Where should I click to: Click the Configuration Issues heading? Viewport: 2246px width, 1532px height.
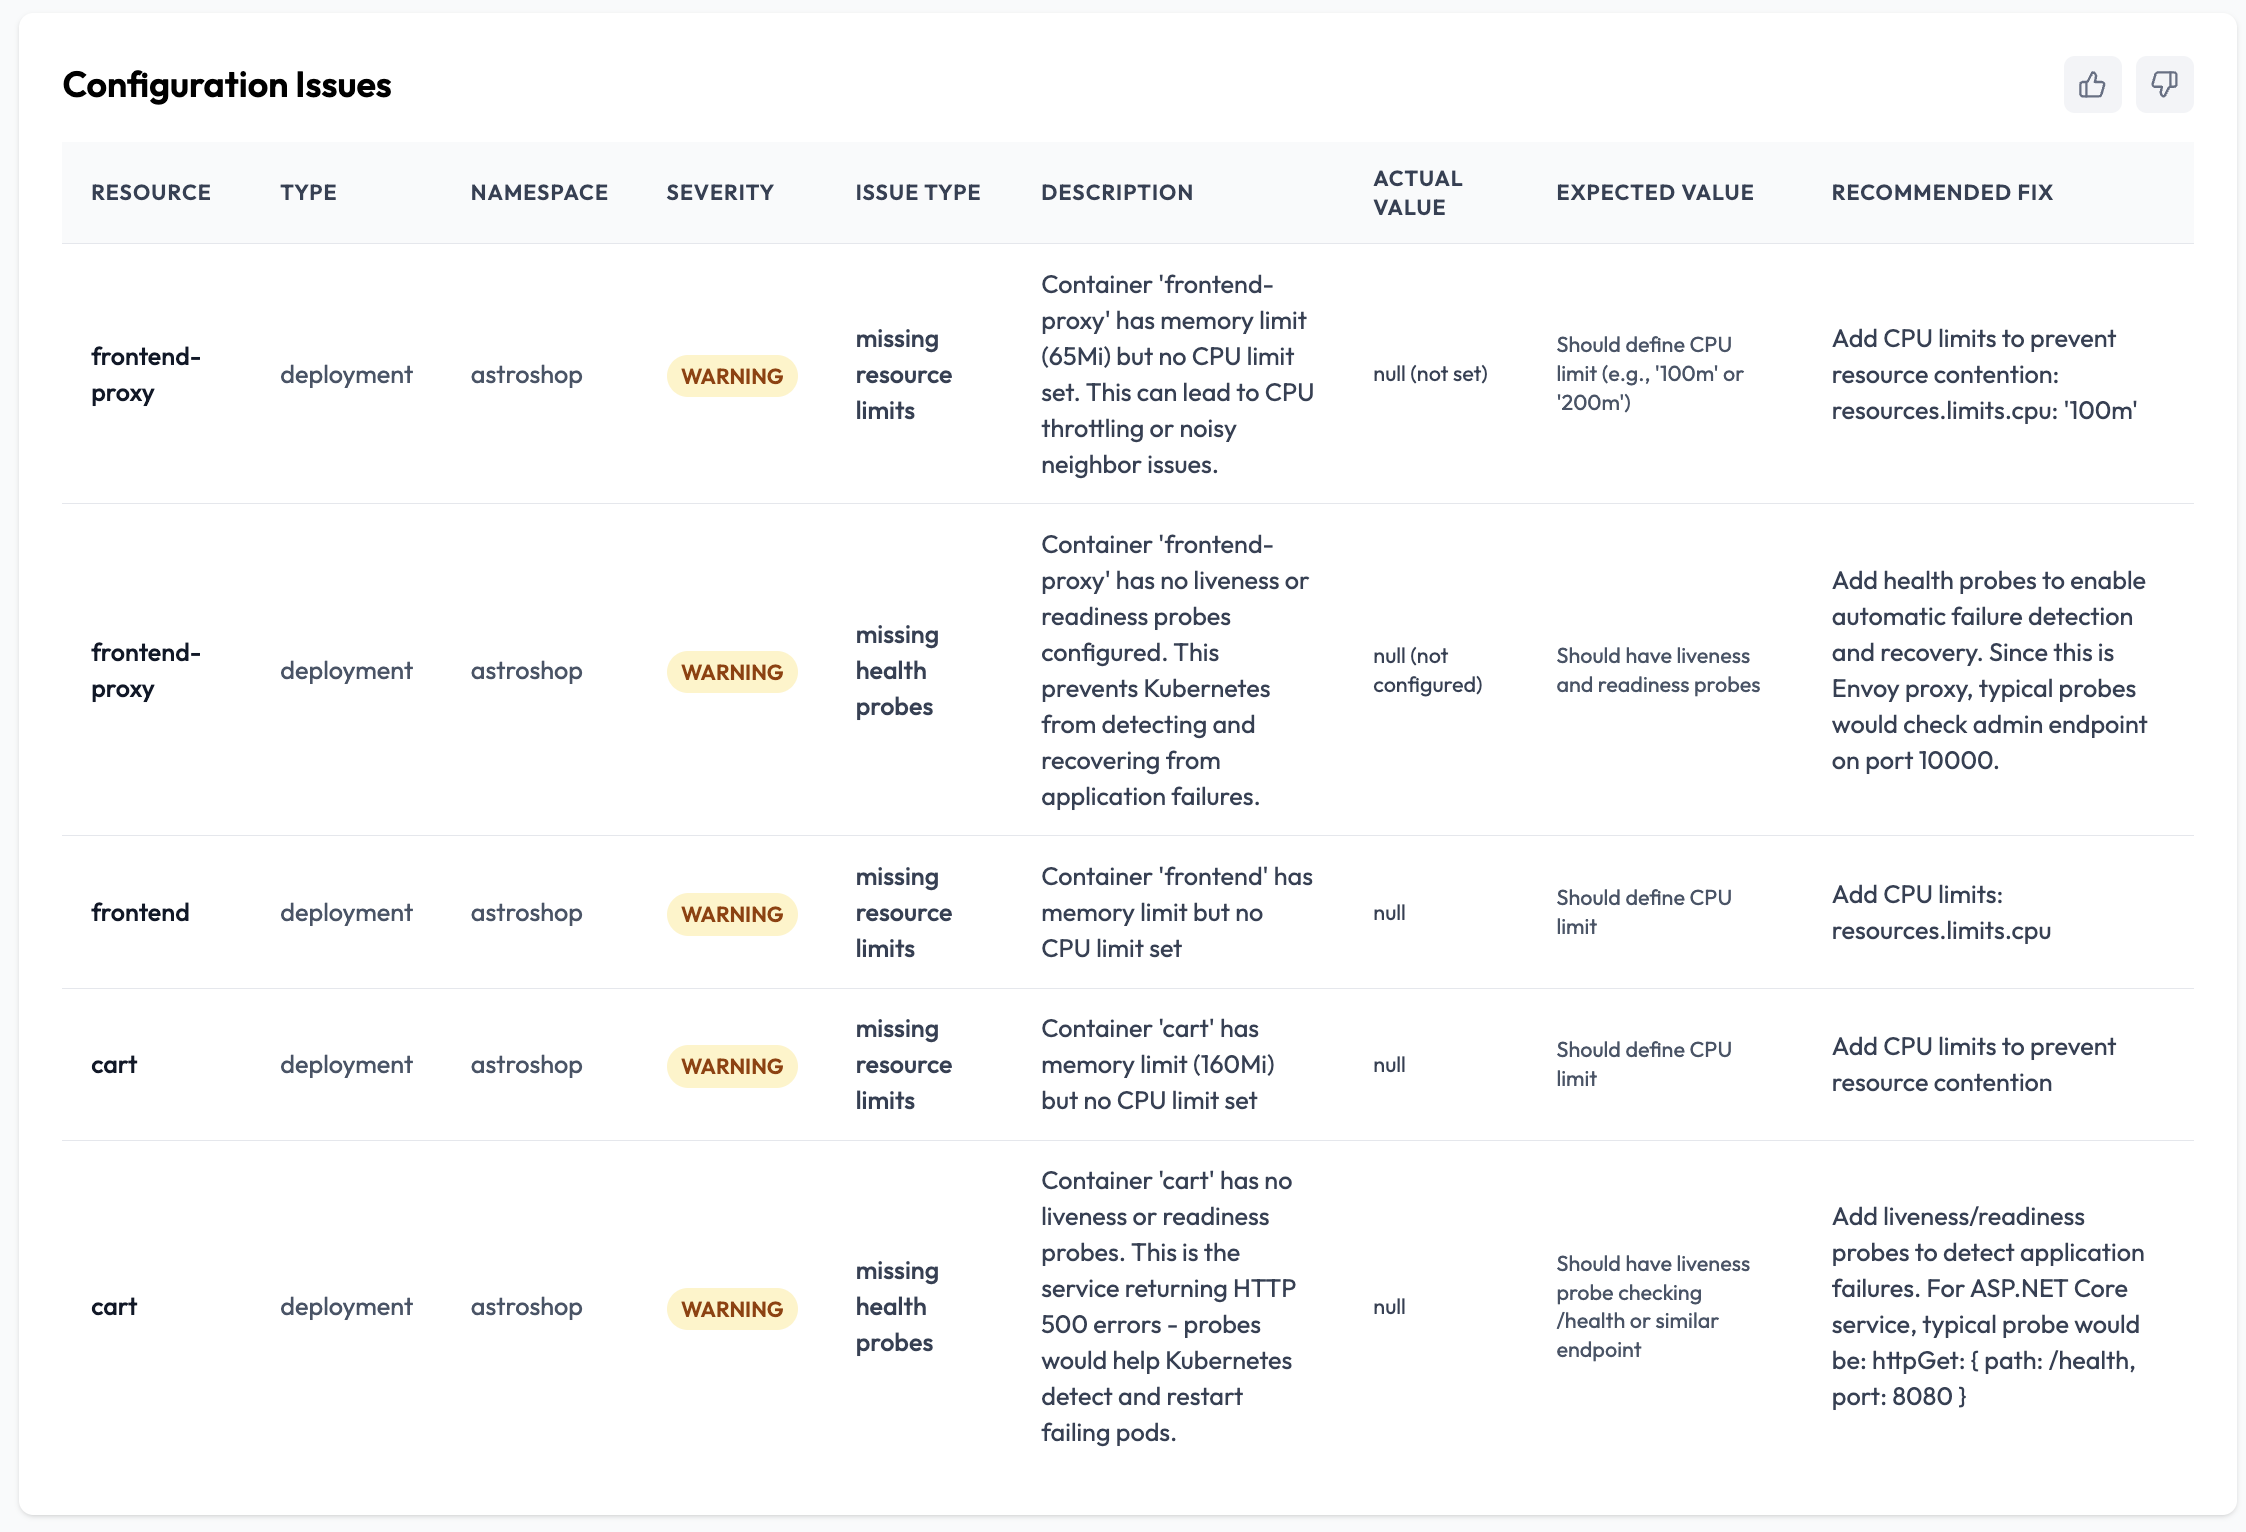(x=227, y=85)
